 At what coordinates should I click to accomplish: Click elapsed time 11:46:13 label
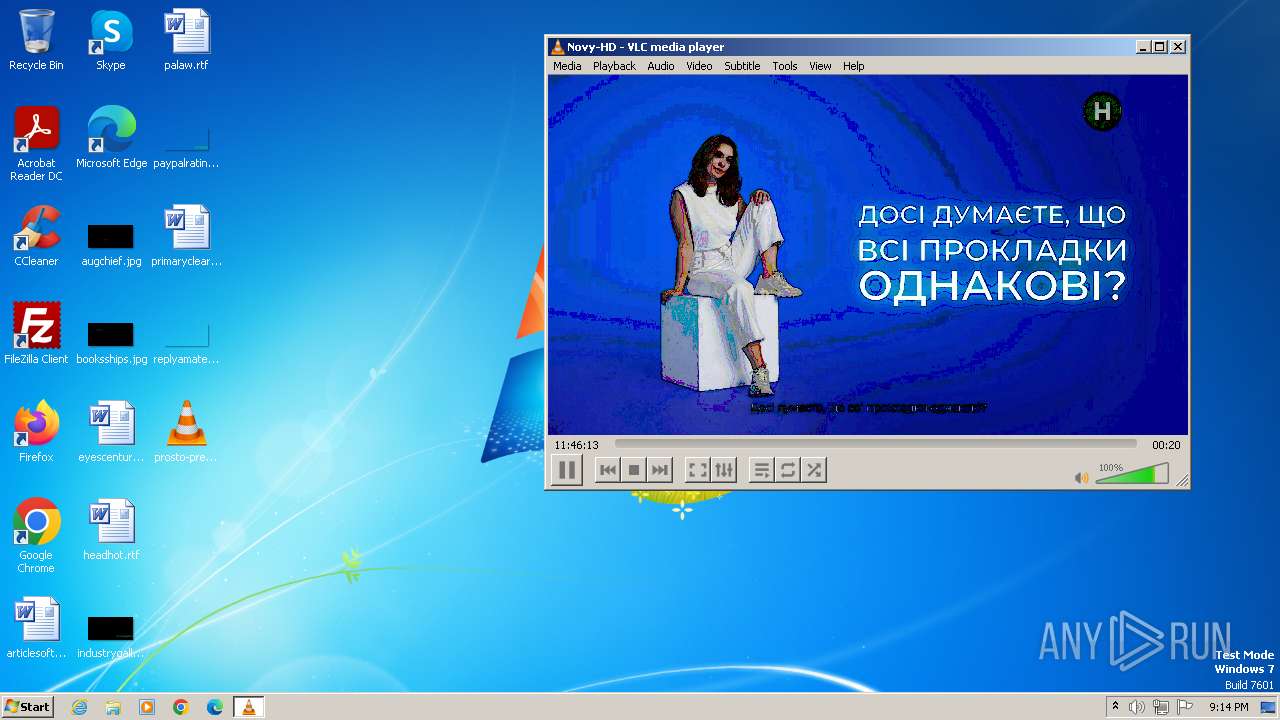pyautogui.click(x=576, y=445)
